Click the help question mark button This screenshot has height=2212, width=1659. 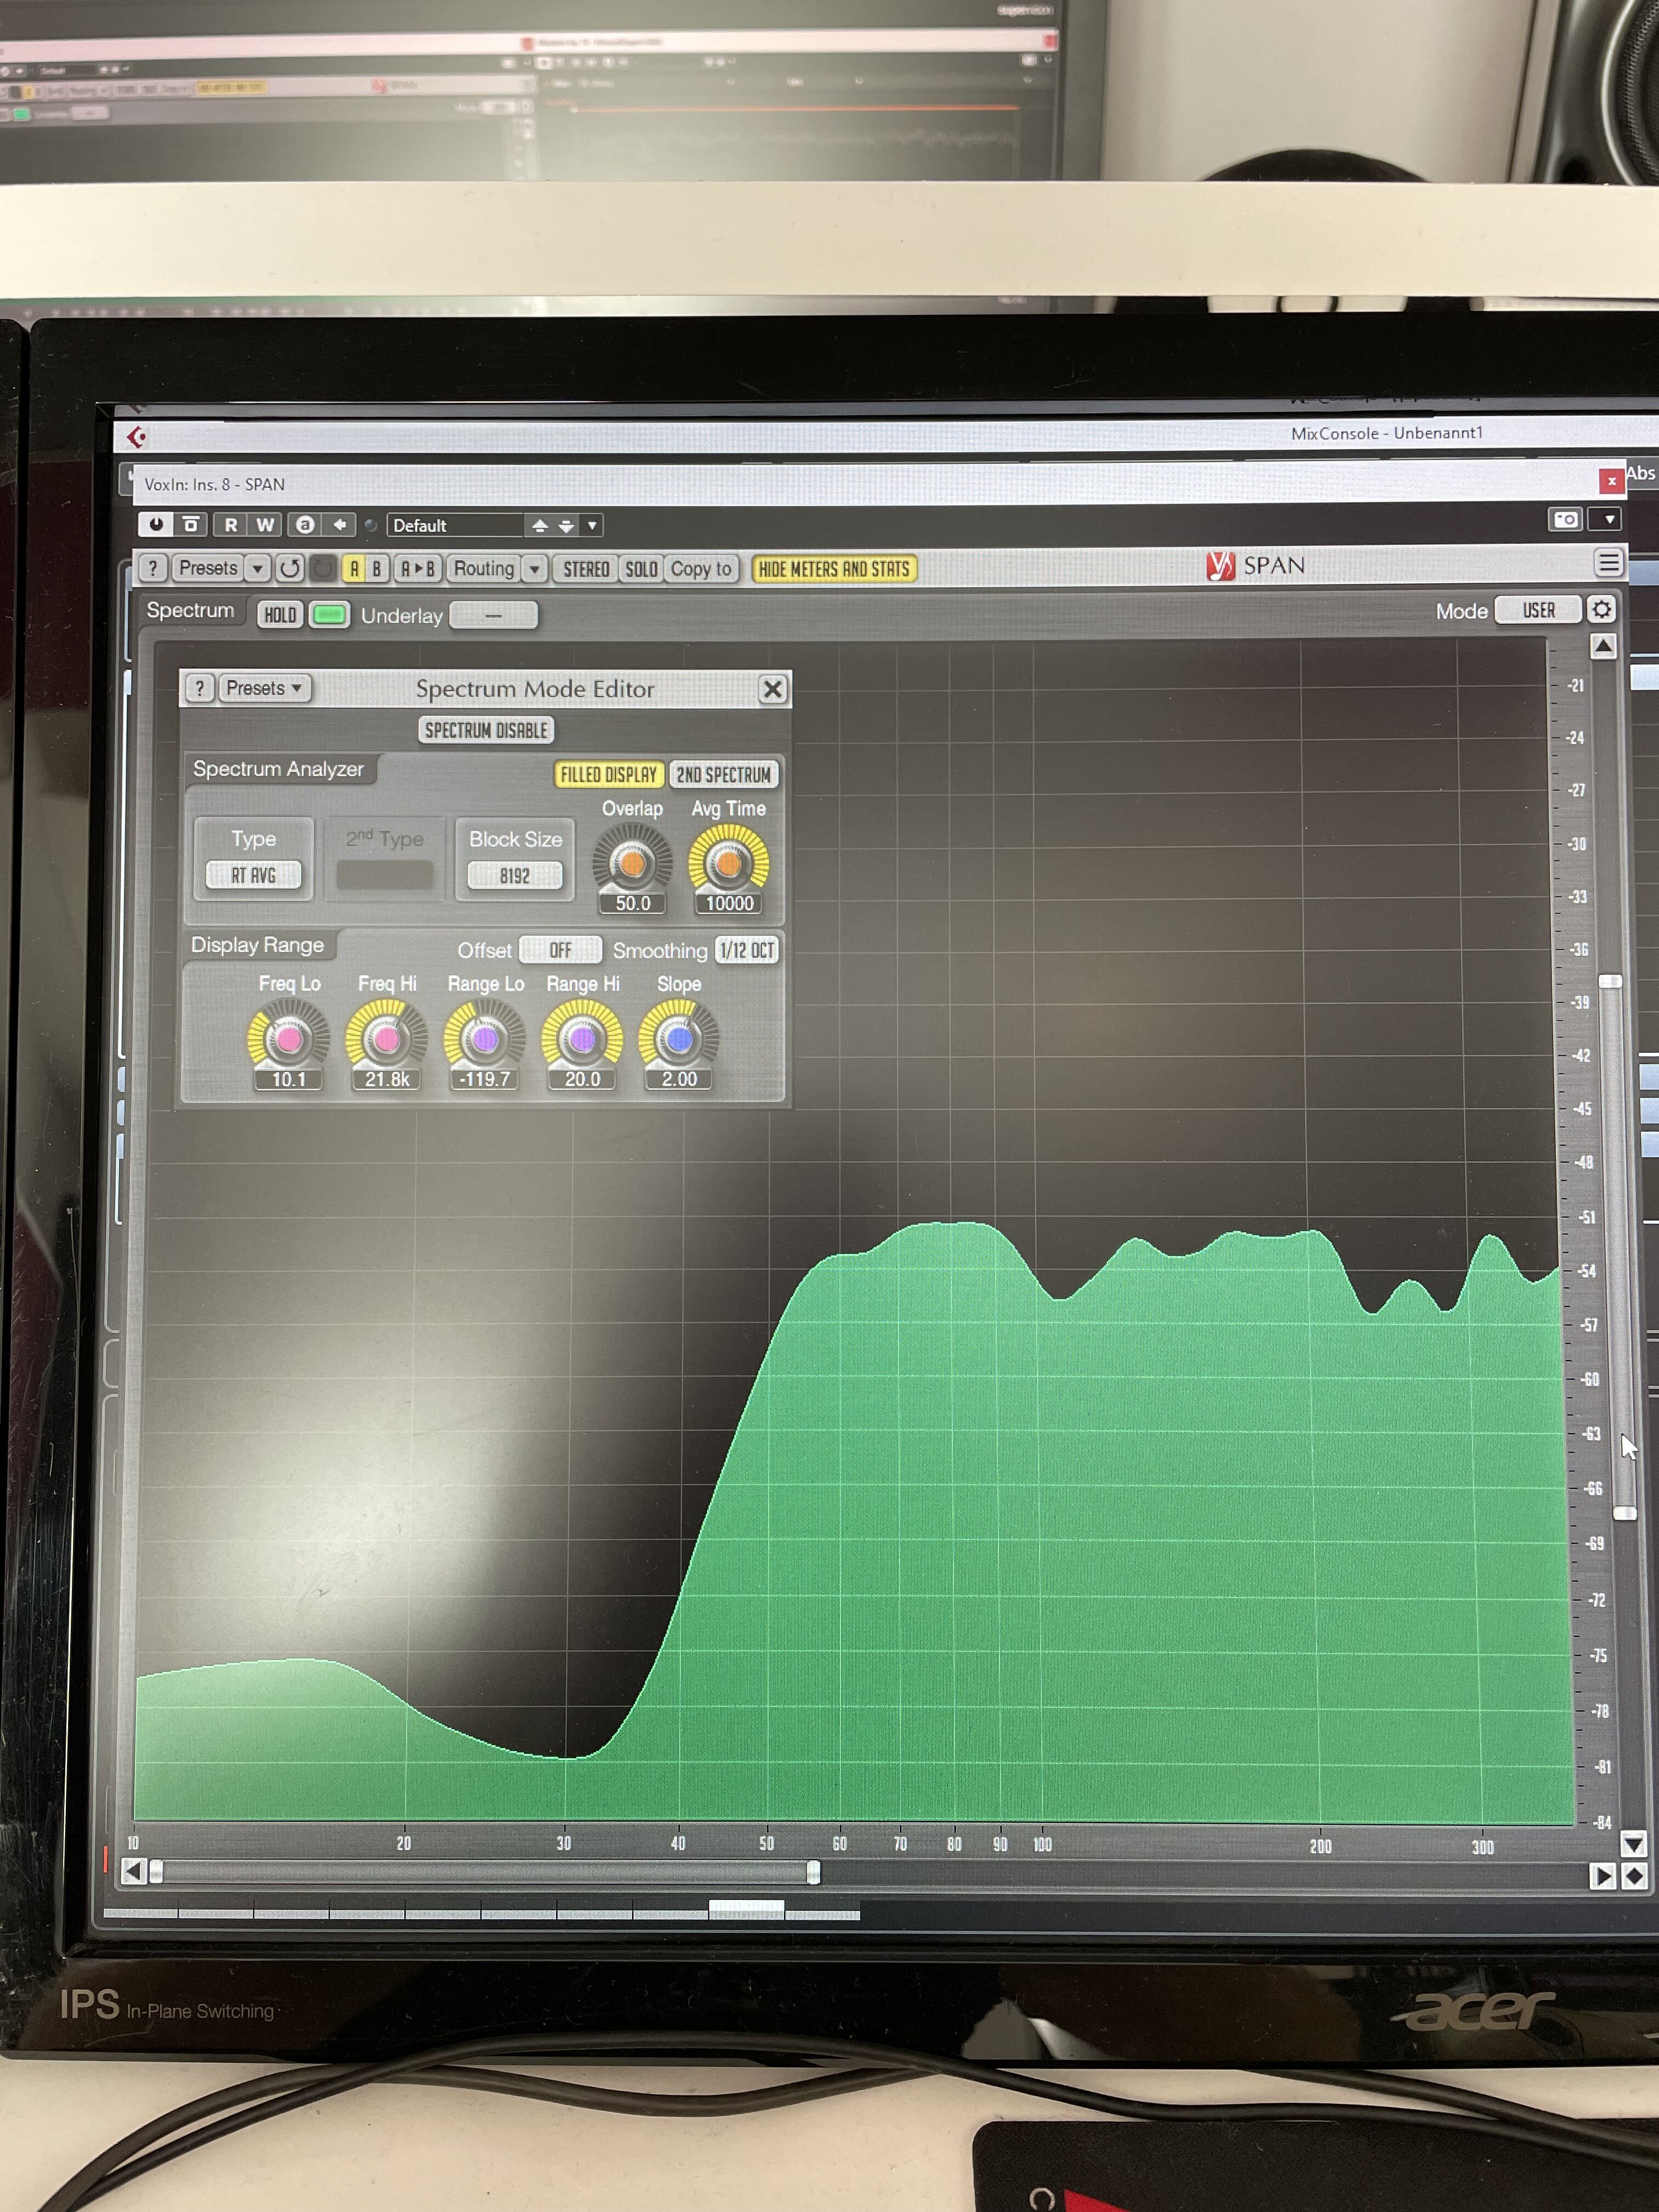[x=152, y=568]
